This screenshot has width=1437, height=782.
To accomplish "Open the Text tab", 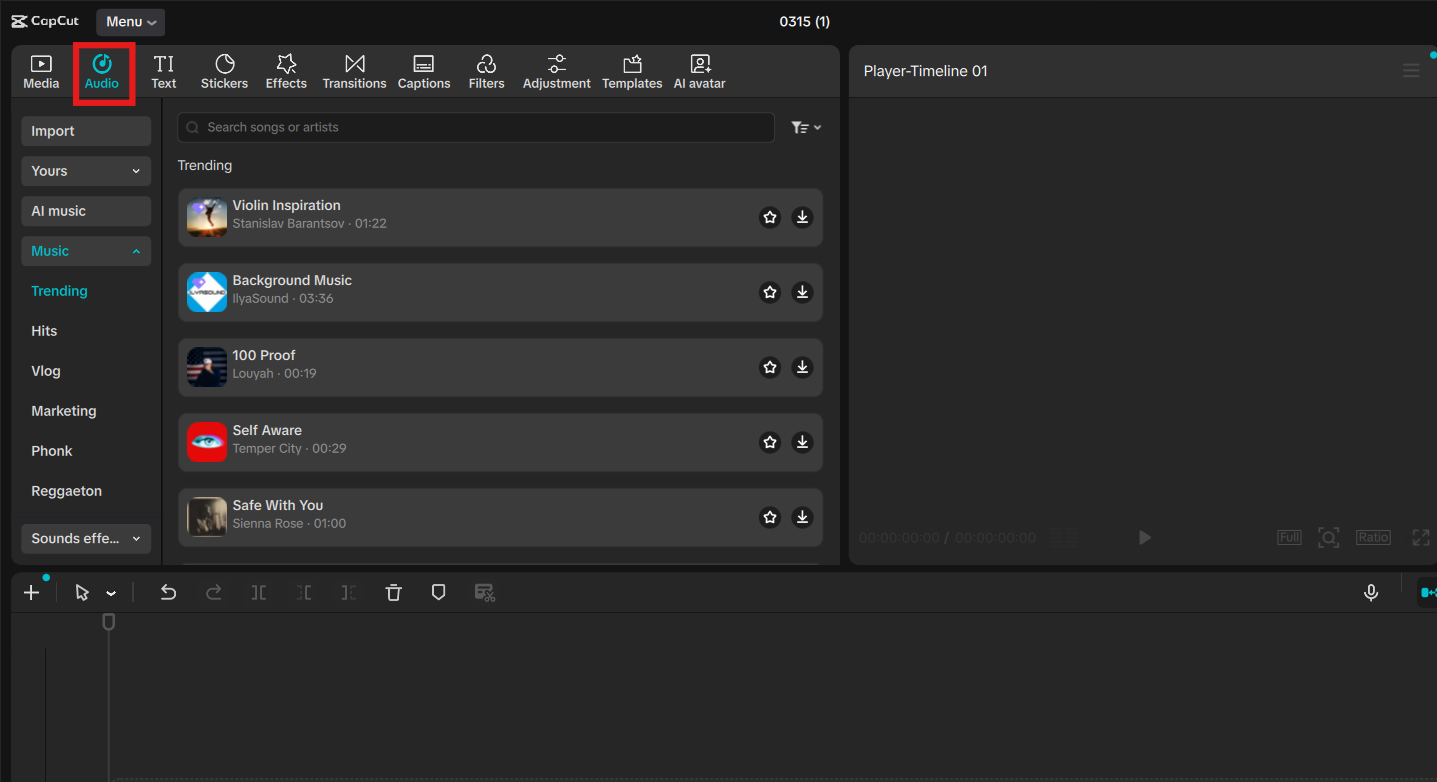I will (x=164, y=72).
